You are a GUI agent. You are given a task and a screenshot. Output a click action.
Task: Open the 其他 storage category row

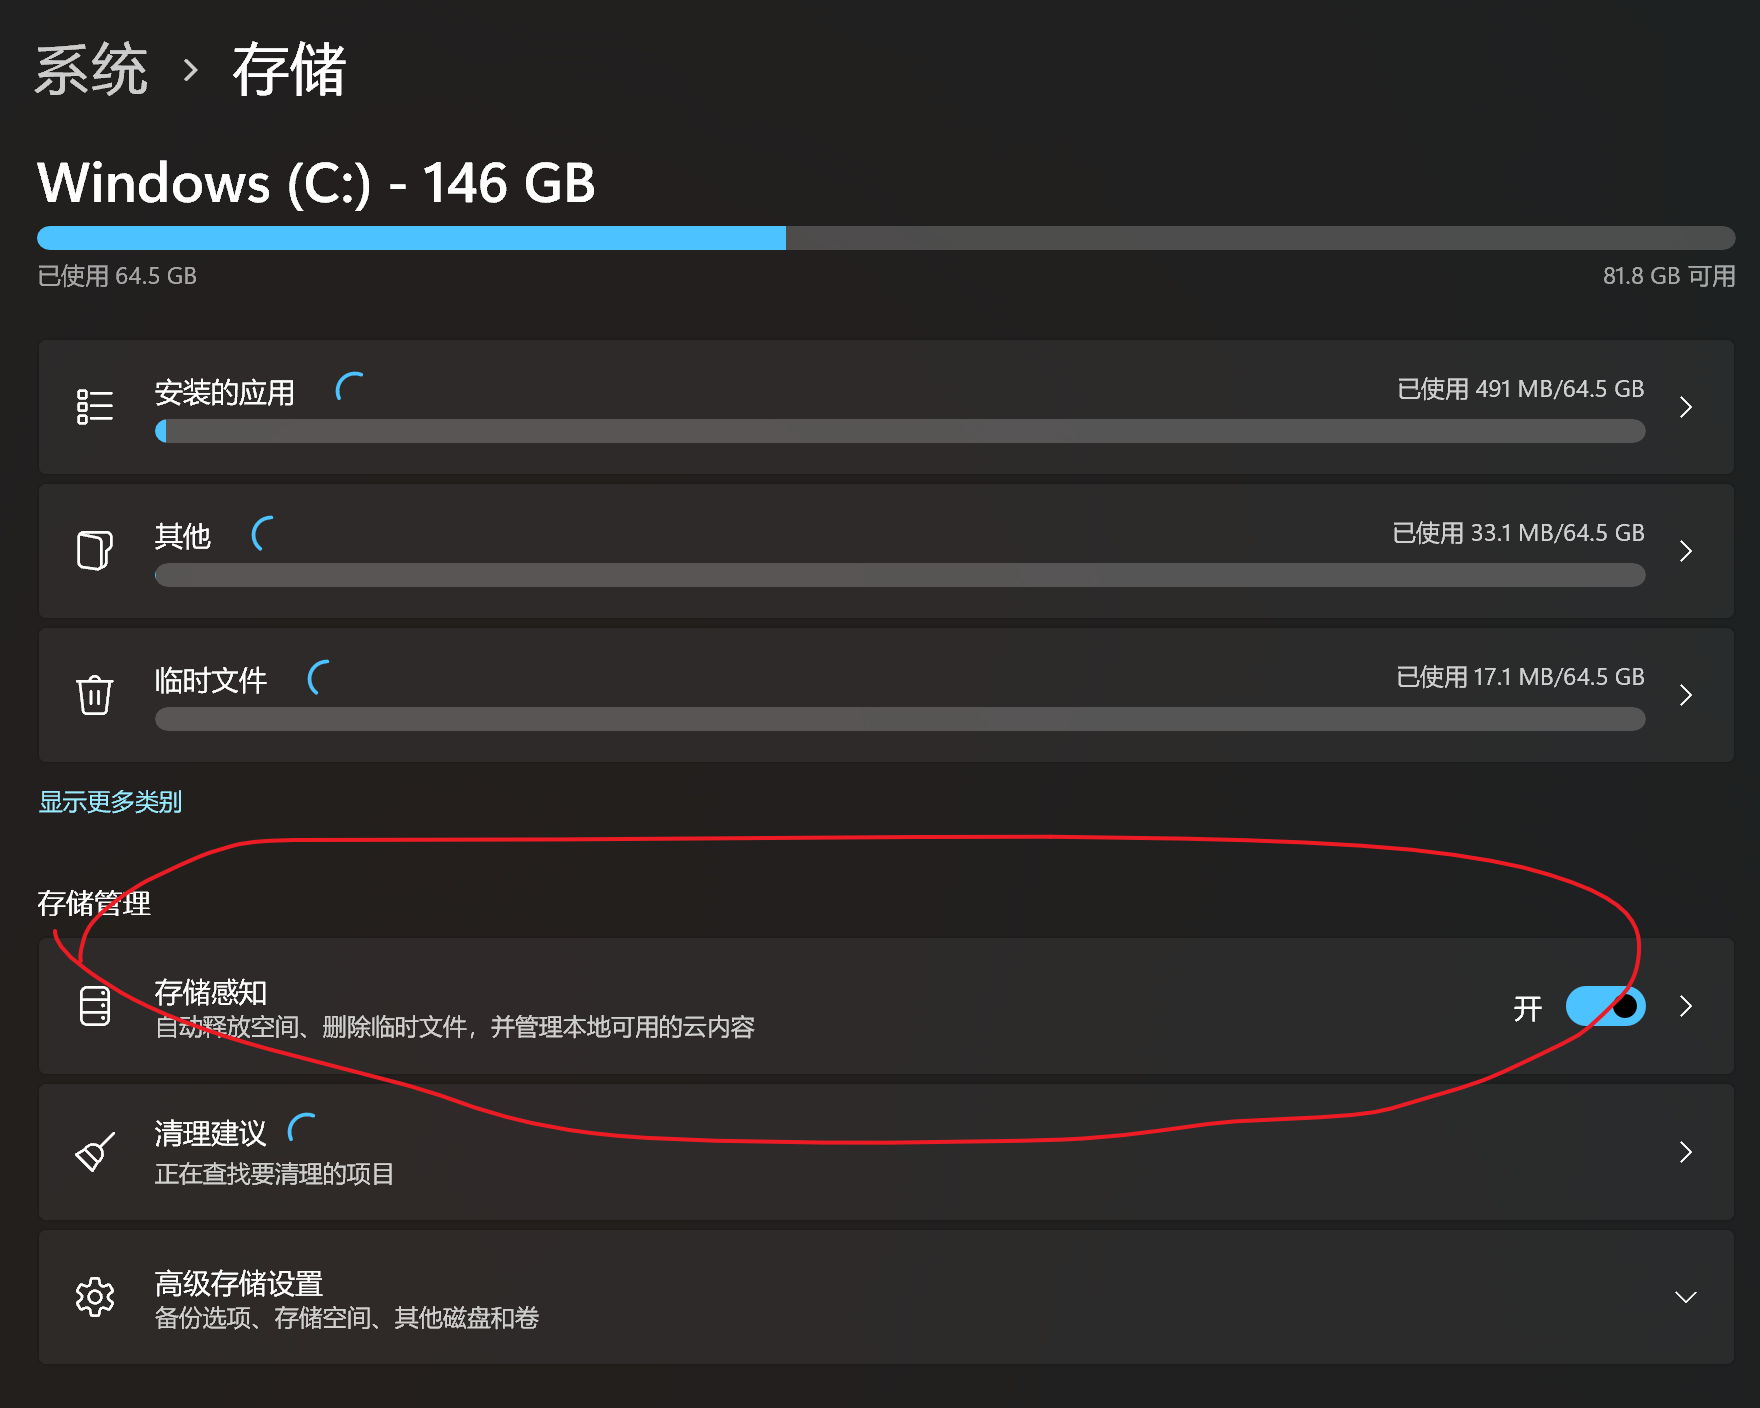click(886, 551)
